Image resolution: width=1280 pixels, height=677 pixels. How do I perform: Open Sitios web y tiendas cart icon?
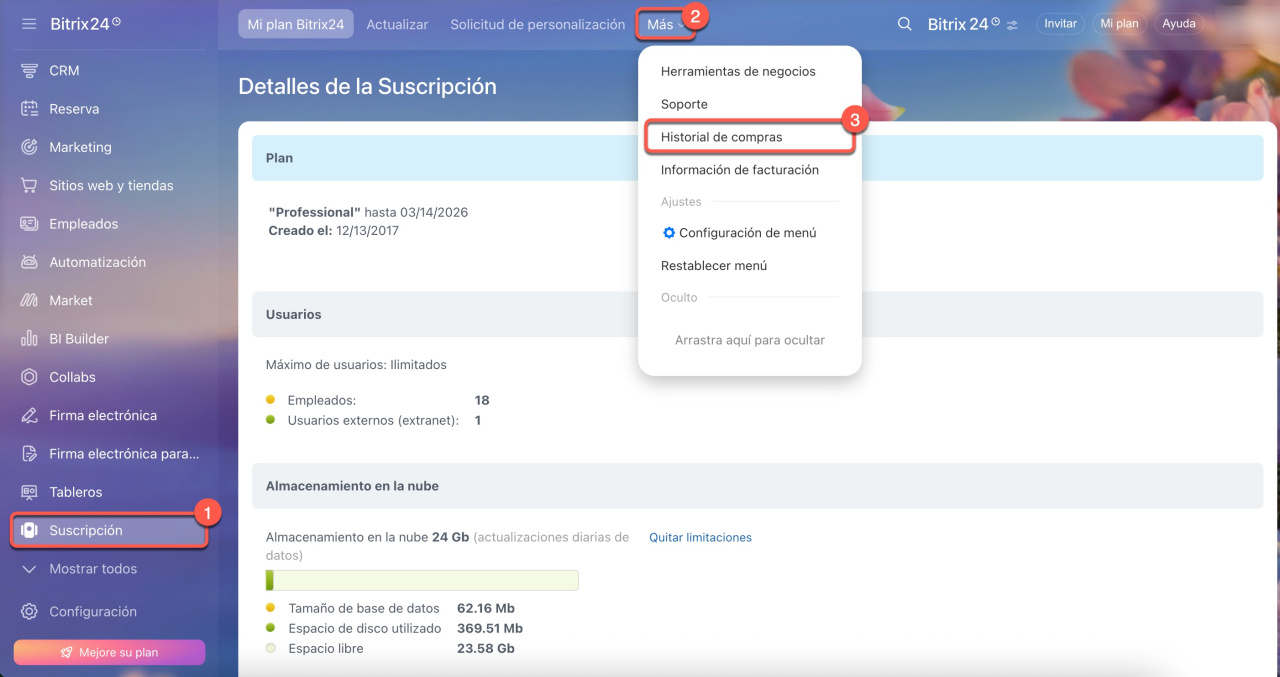(29, 186)
